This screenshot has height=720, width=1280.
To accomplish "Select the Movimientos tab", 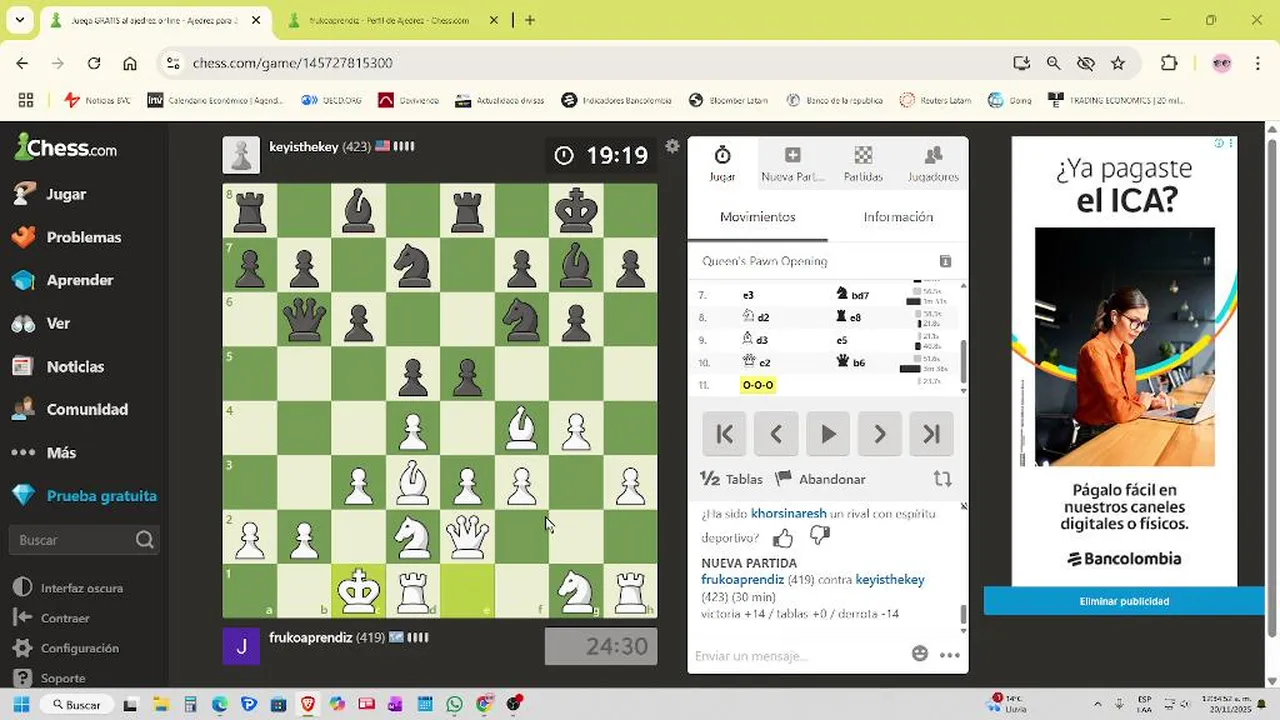I will (x=758, y=217).
